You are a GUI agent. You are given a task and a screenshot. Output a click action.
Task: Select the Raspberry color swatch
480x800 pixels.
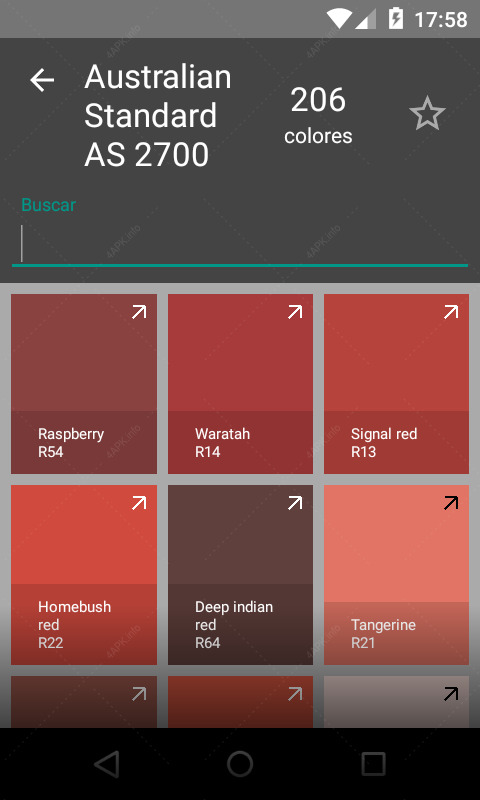click(84, 384)
